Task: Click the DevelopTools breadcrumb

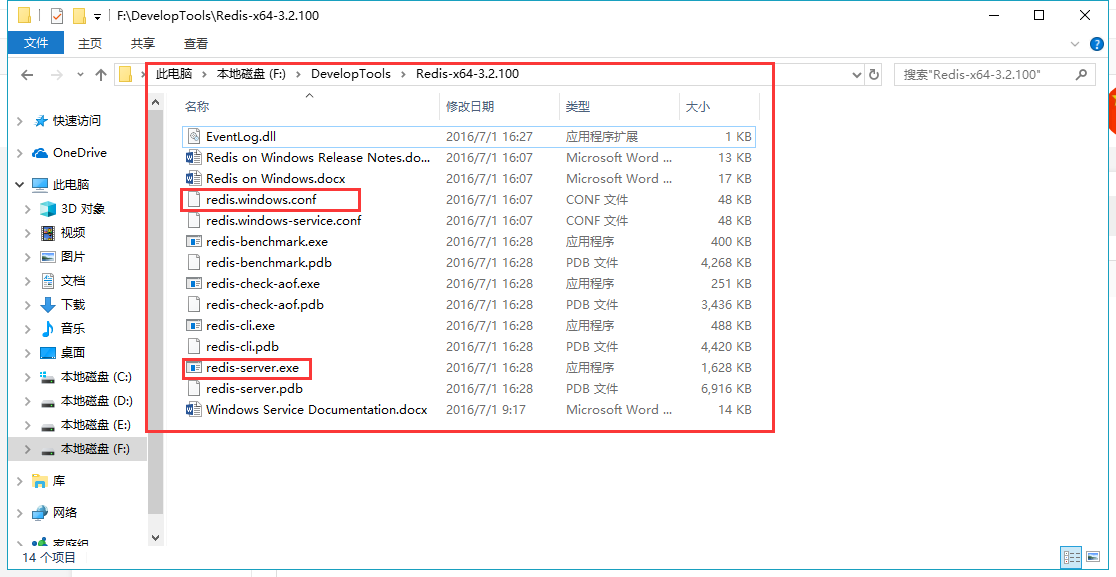Action: 351,74
